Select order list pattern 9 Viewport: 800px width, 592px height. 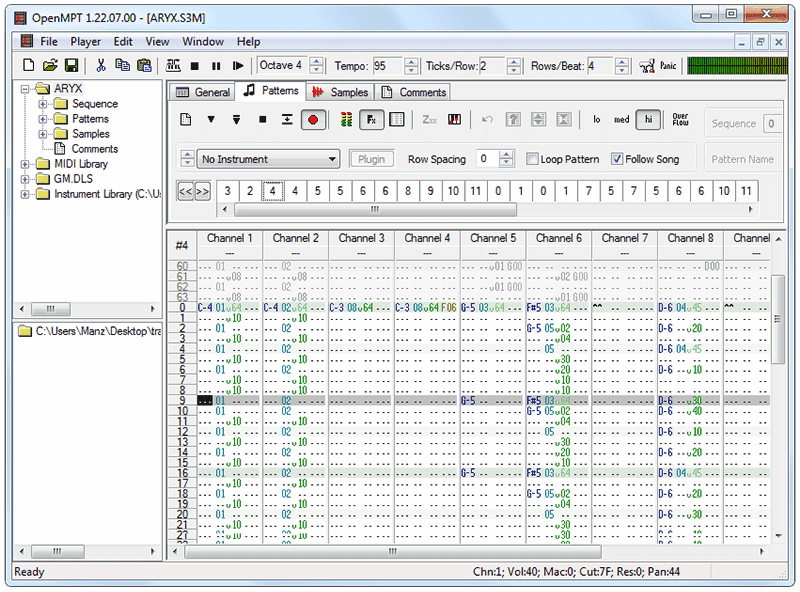point(430,191)
